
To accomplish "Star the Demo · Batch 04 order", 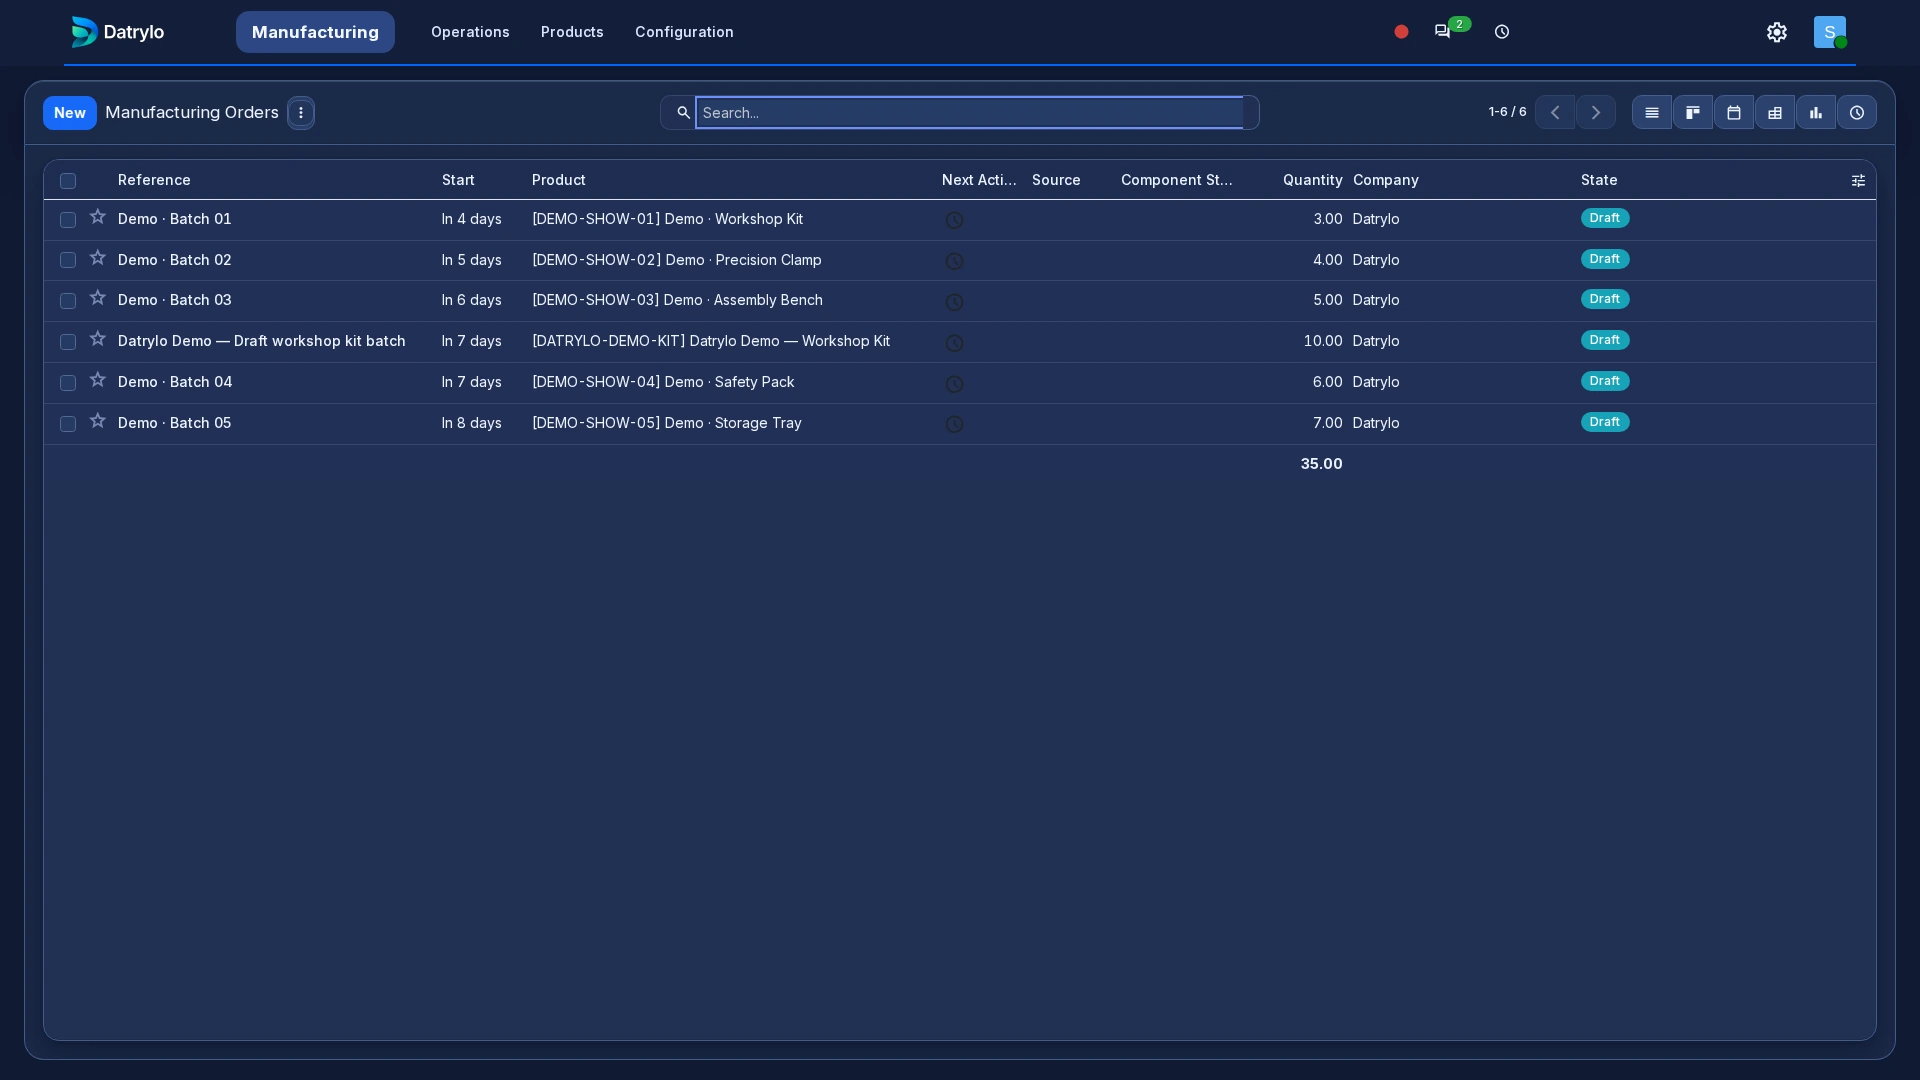I will tap(97, 380).
